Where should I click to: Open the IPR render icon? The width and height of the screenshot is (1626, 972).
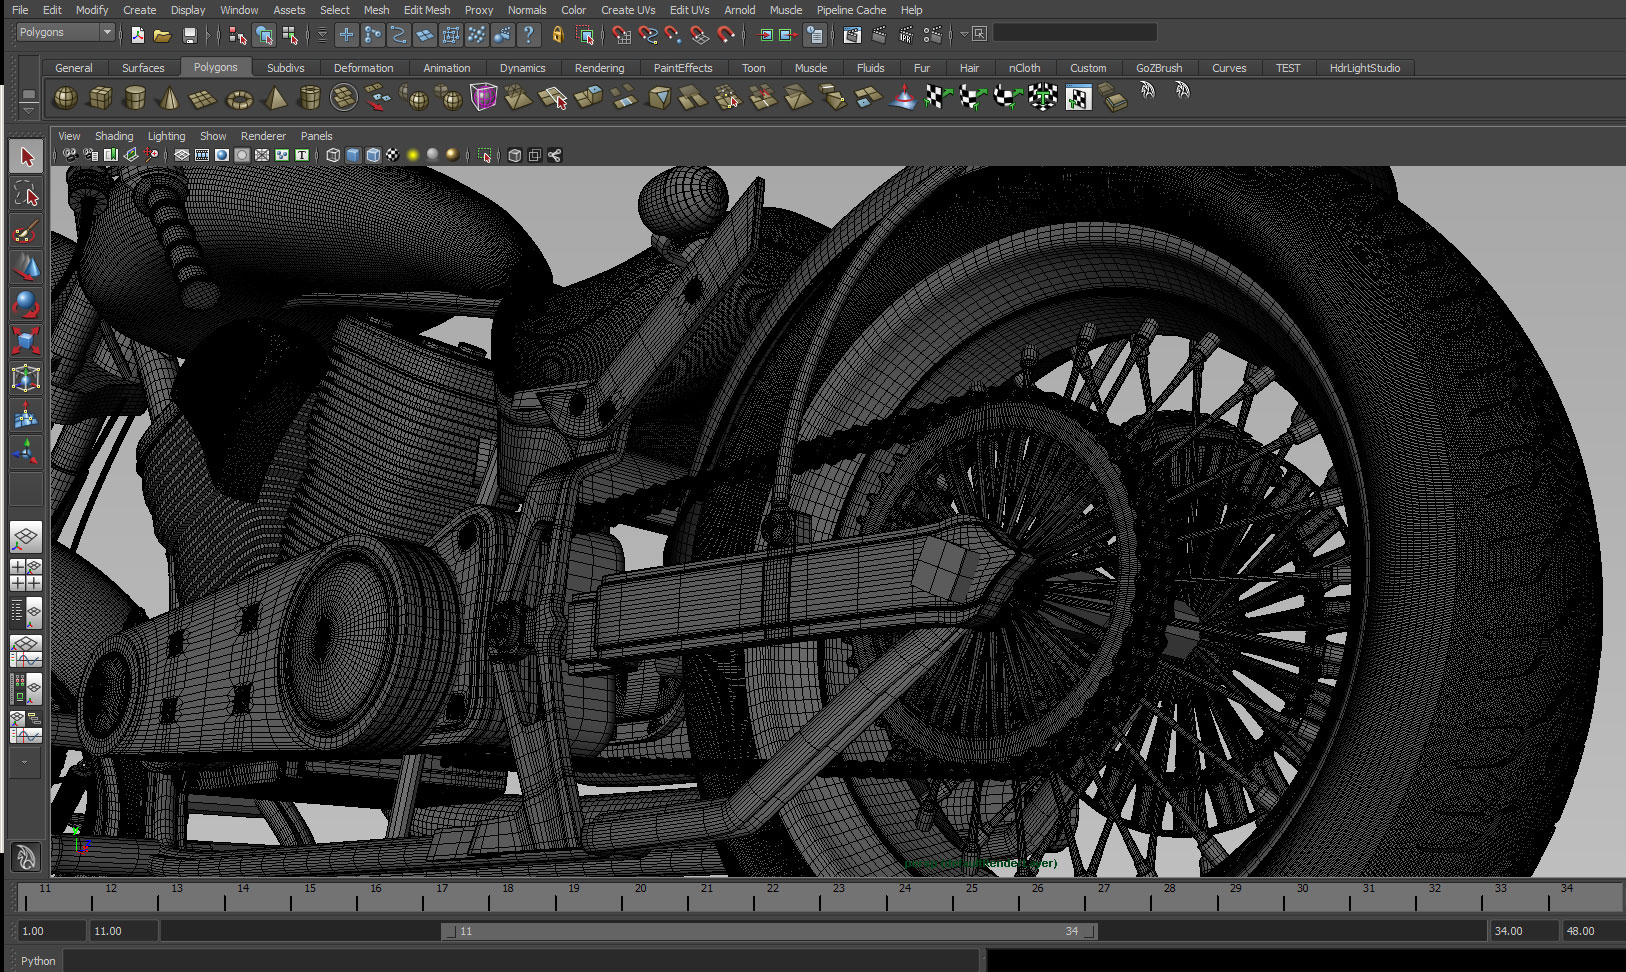905,36
